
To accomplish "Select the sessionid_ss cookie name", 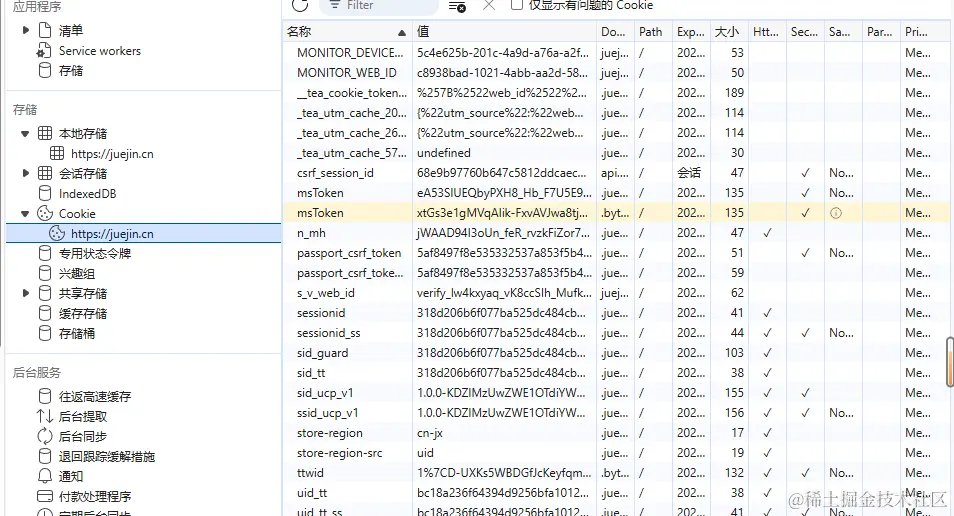I will 329,333.
